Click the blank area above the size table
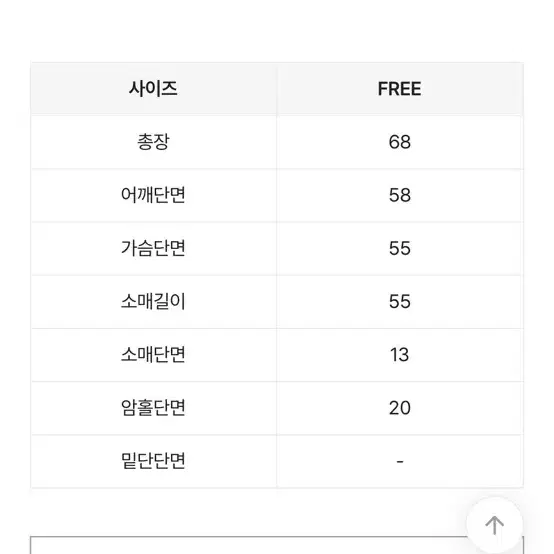Viewport: 554px width, 554px height. pyautogui.click(x=277, y=31)
